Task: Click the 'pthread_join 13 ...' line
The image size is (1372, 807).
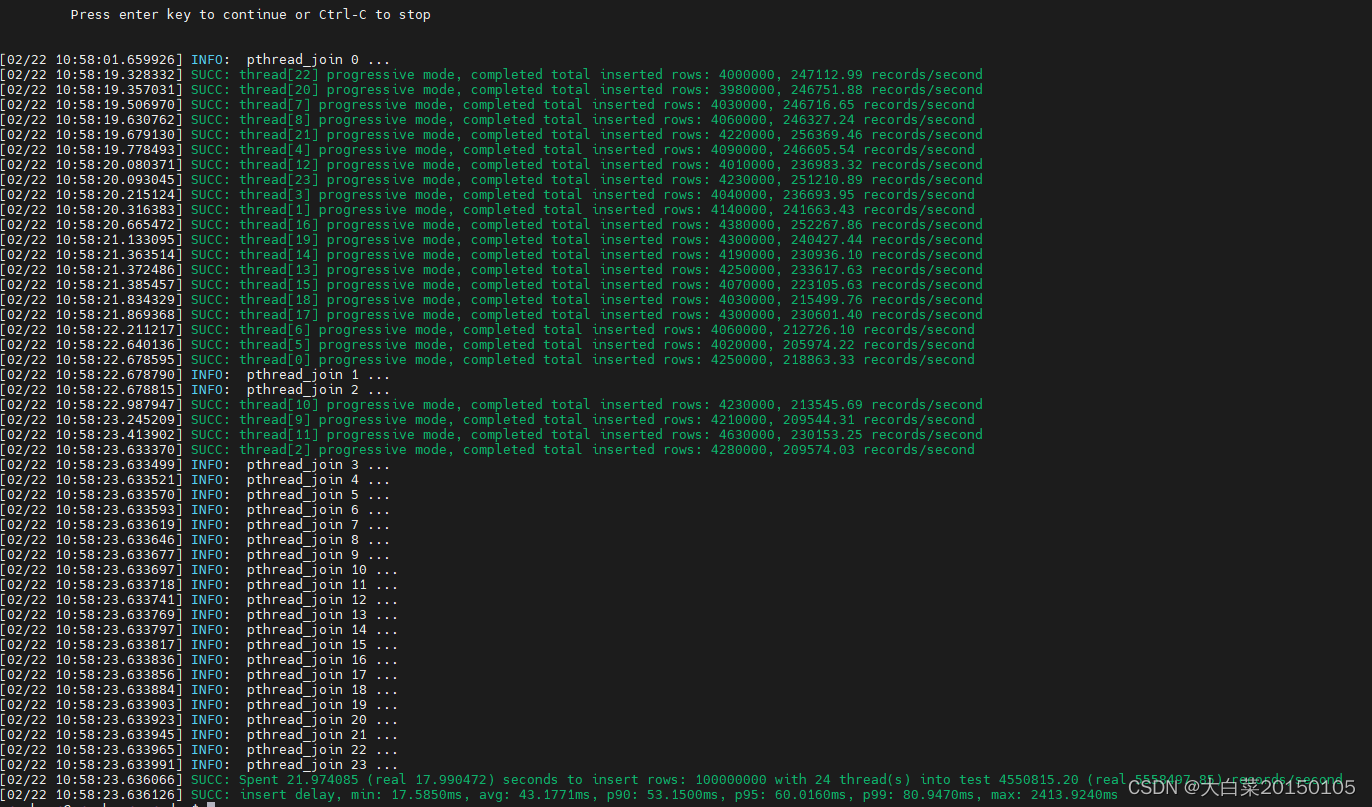Action: point(199,615)
